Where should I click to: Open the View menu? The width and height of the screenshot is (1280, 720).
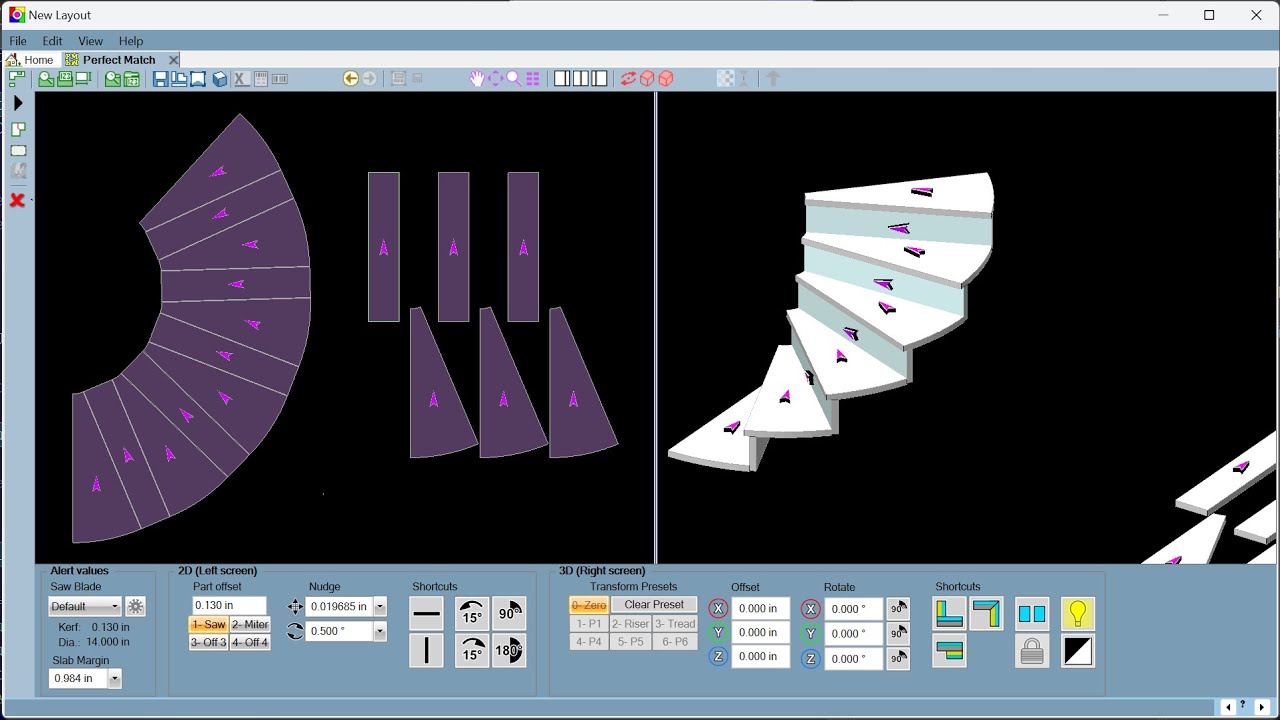tap(90, 41)
